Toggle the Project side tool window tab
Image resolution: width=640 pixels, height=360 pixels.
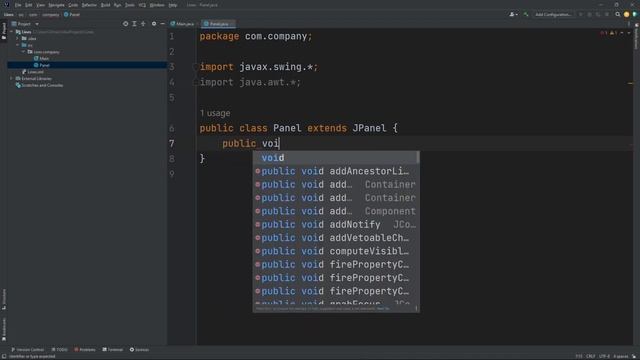4,32
